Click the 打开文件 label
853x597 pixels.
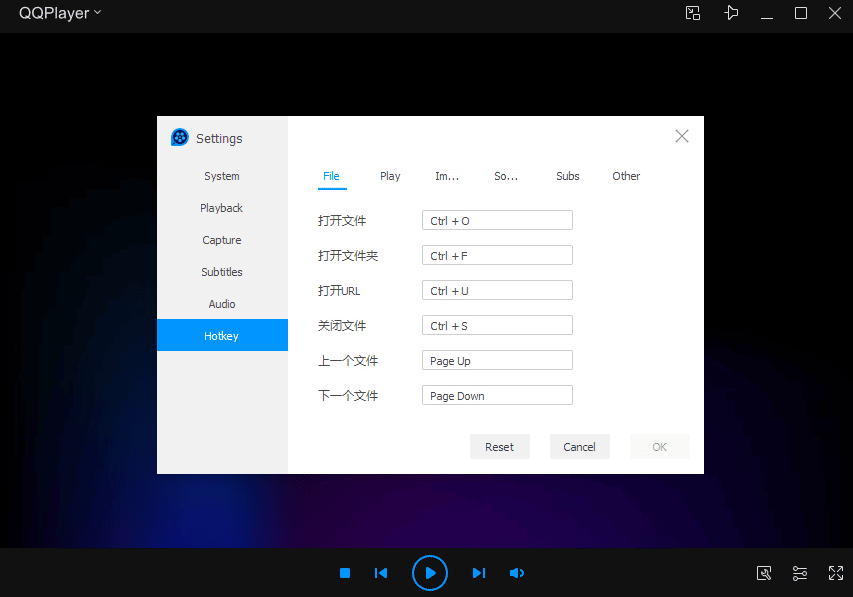coord(342,221)
